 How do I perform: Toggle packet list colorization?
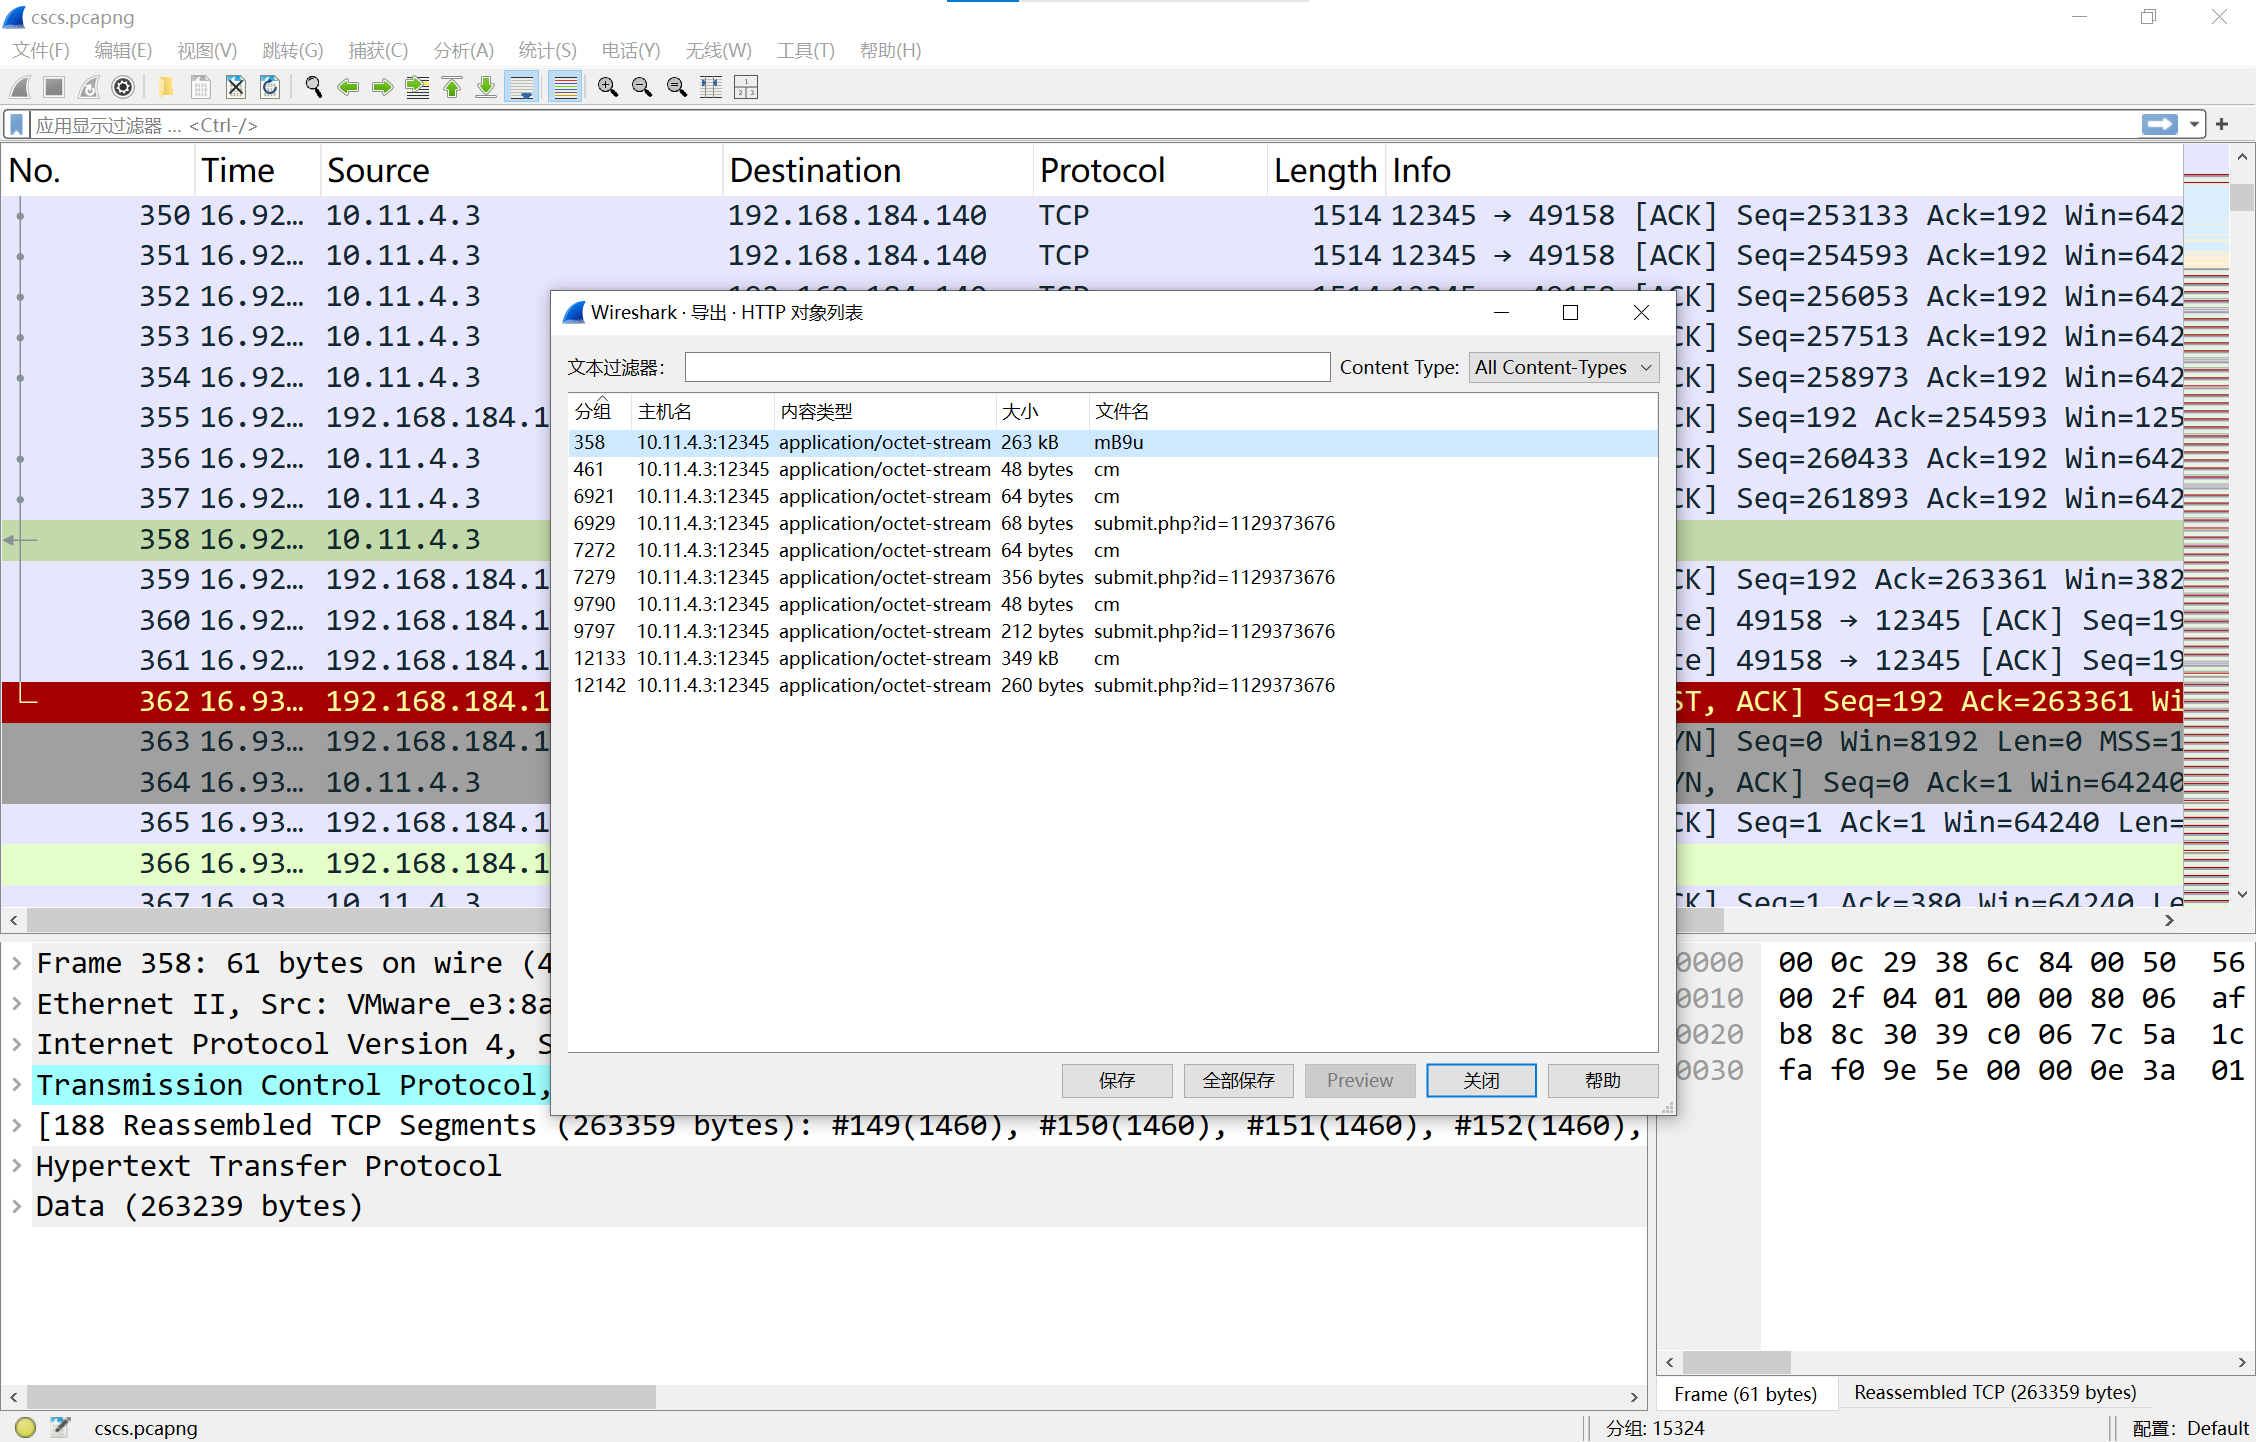pyautogui.click(x=566, y=88)
